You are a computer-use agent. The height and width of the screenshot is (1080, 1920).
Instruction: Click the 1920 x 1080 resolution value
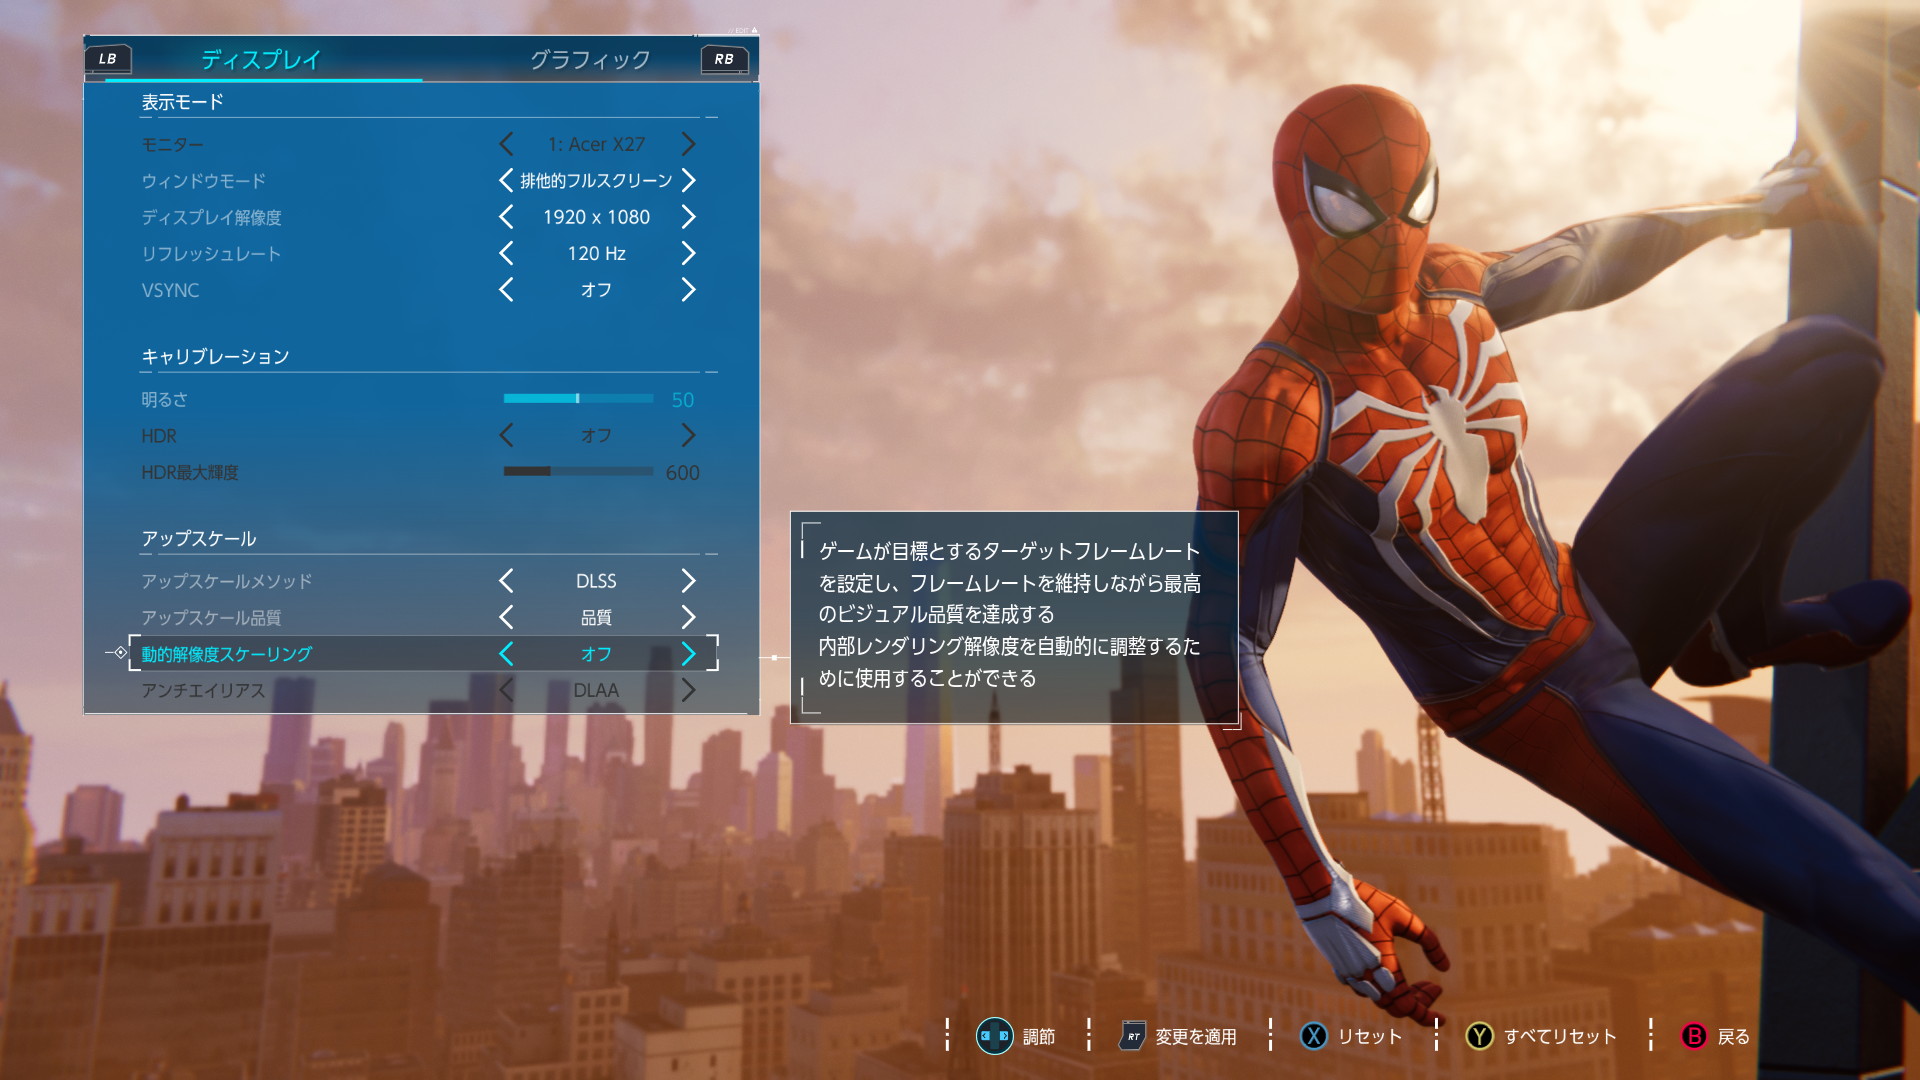click(x=597, y=217)
